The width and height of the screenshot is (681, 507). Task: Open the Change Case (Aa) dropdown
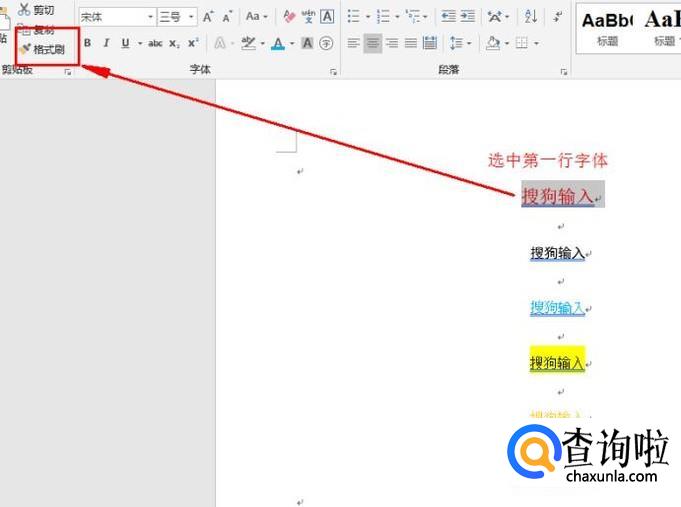(257, 17)
